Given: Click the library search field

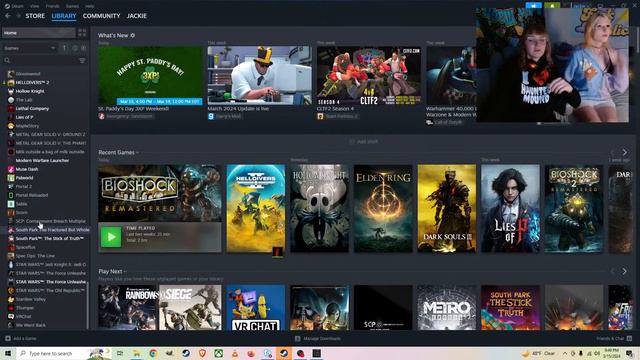Looking at the screenshot, I should pyautogui.click(x=40, y=60).
